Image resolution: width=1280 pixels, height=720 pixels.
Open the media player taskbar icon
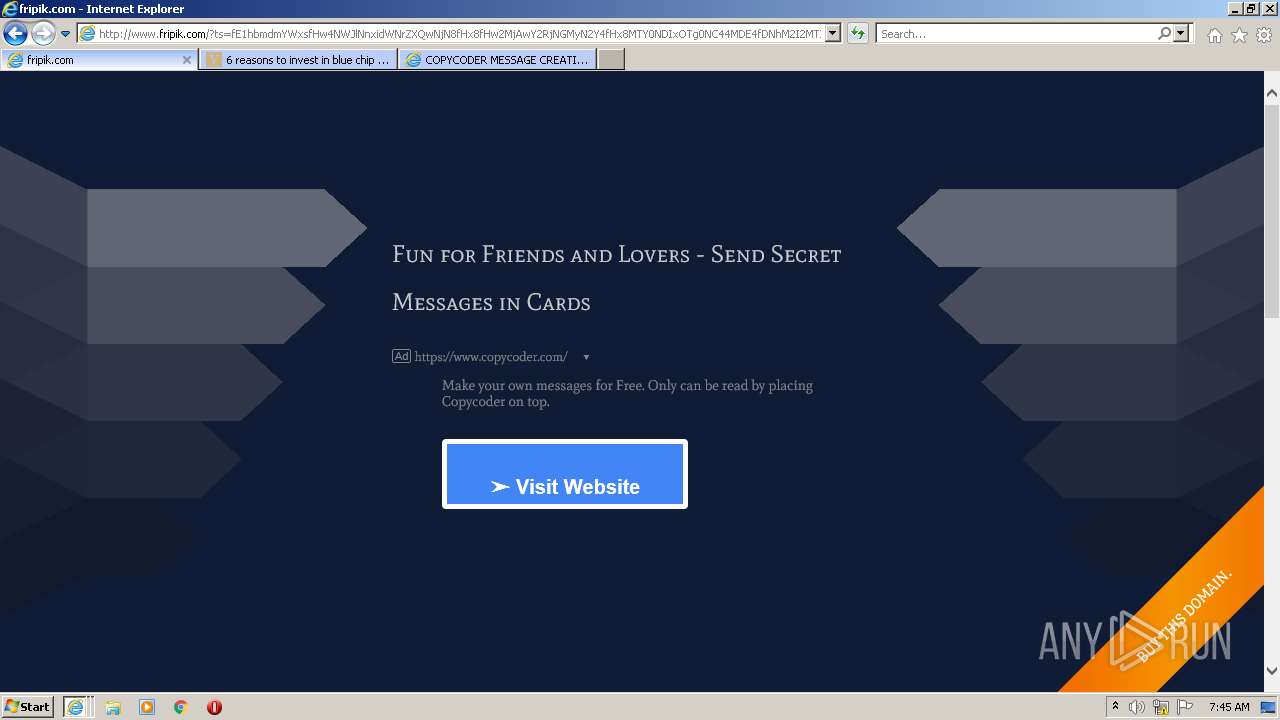click(147, 707)
